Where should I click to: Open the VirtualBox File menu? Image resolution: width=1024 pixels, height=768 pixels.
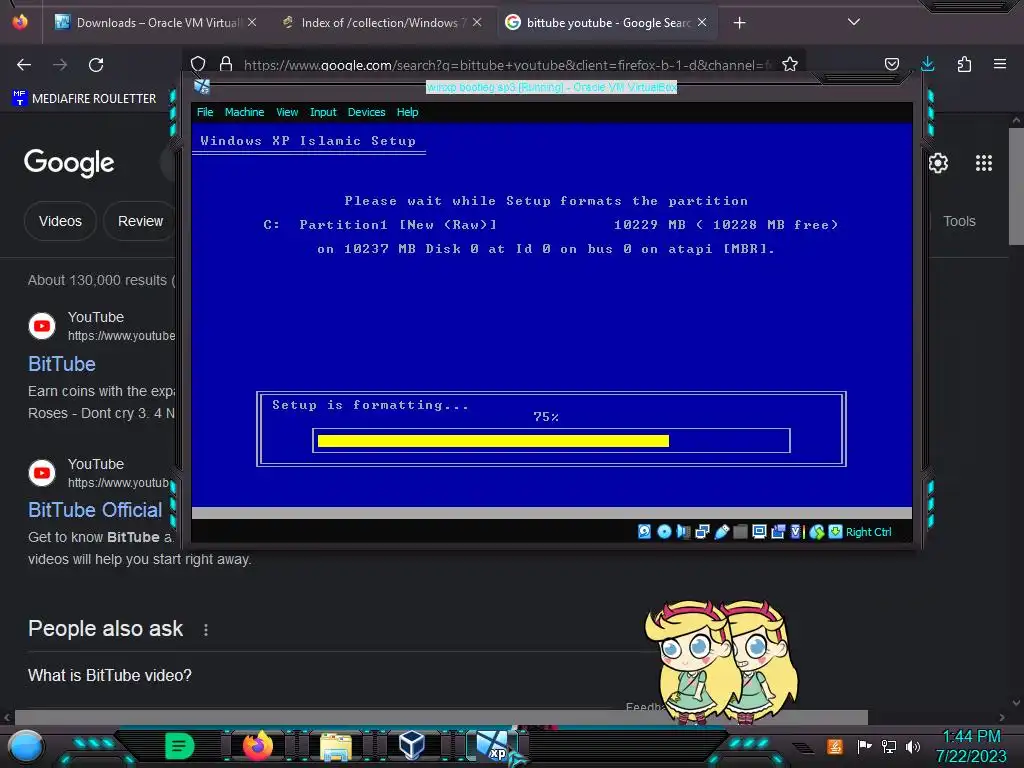205,112
